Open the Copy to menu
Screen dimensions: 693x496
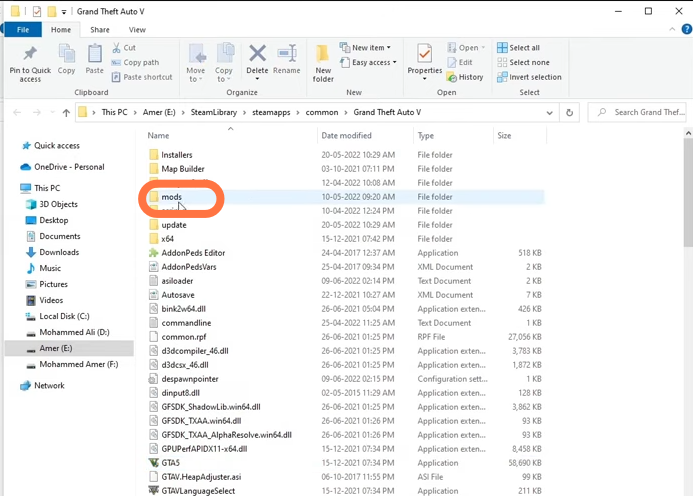pos(224,63)
